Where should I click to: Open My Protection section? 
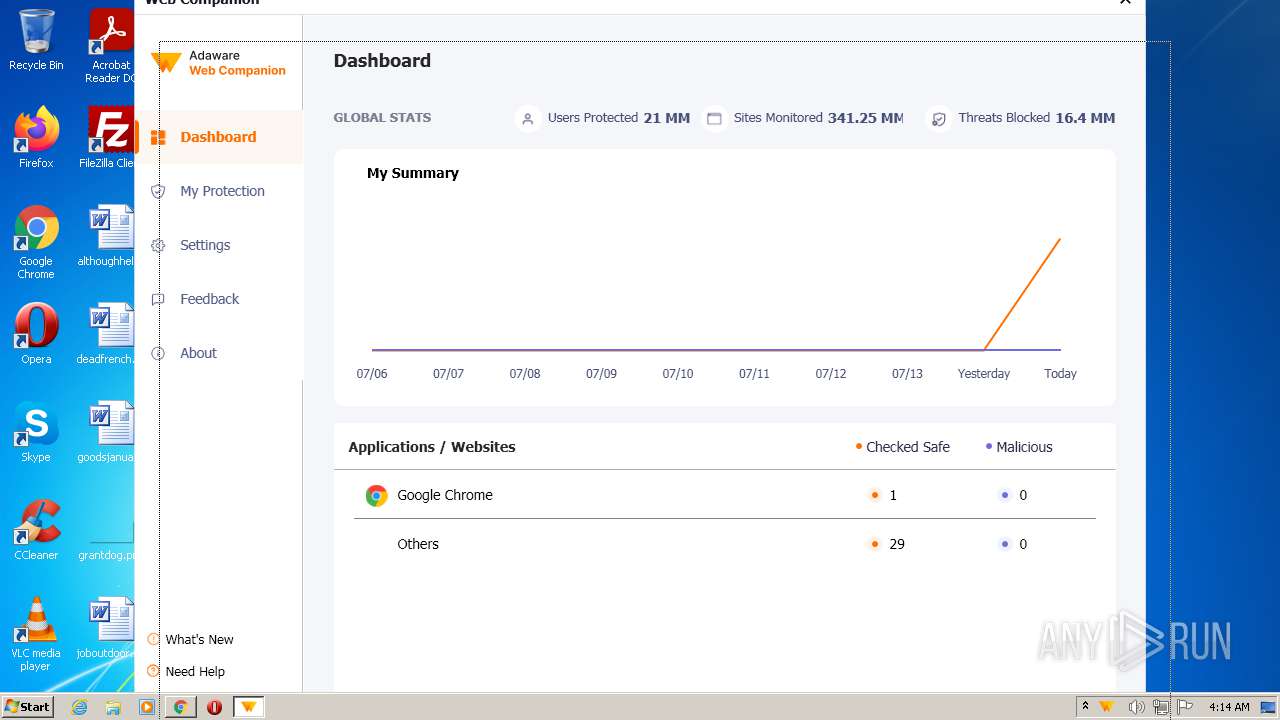click(222, 191)
